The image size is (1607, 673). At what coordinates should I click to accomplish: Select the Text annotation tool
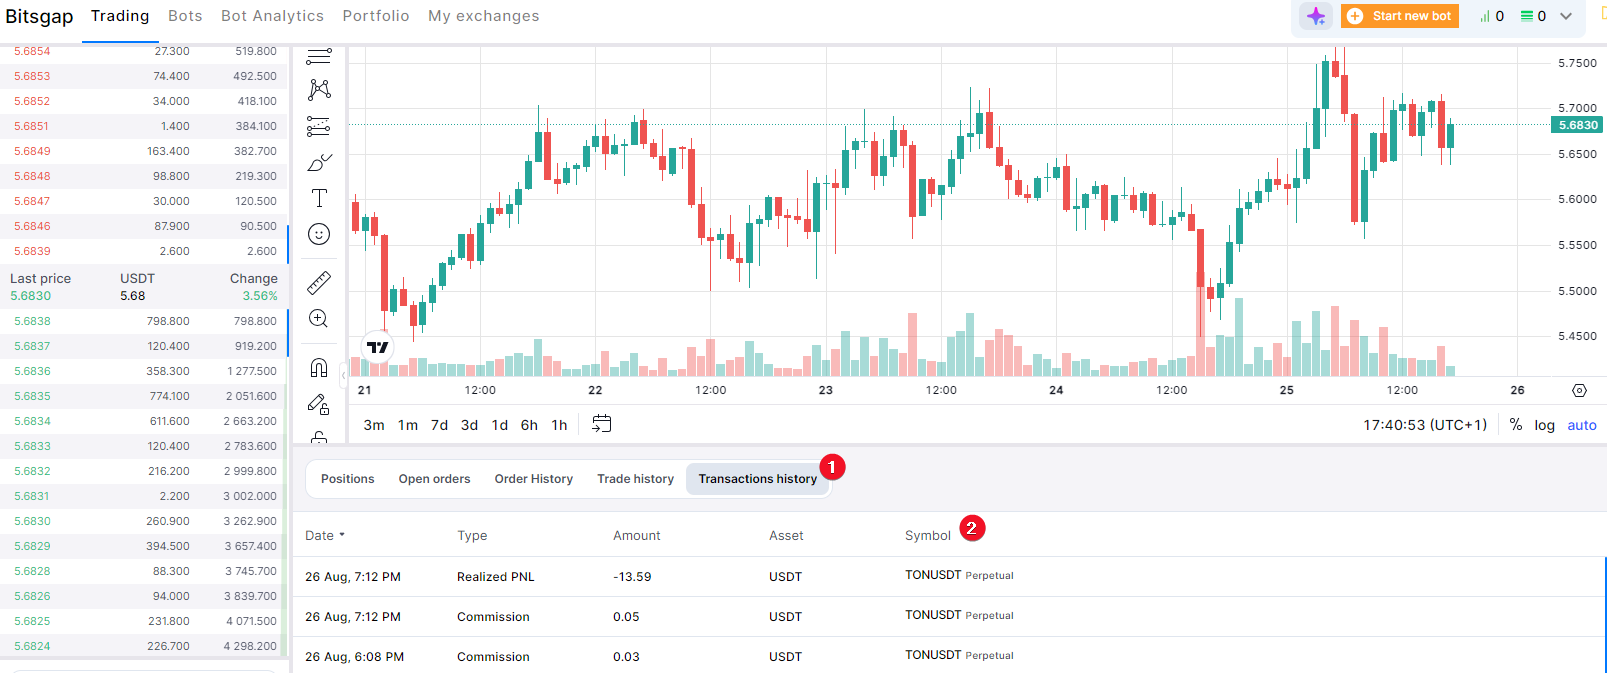319,198
